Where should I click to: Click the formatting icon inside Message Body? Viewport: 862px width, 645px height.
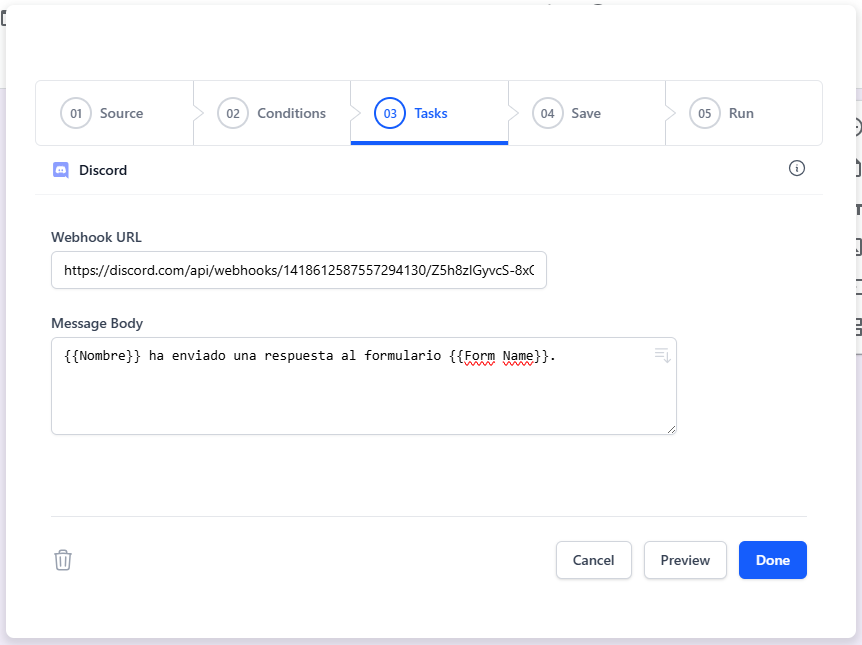(661, 355)
